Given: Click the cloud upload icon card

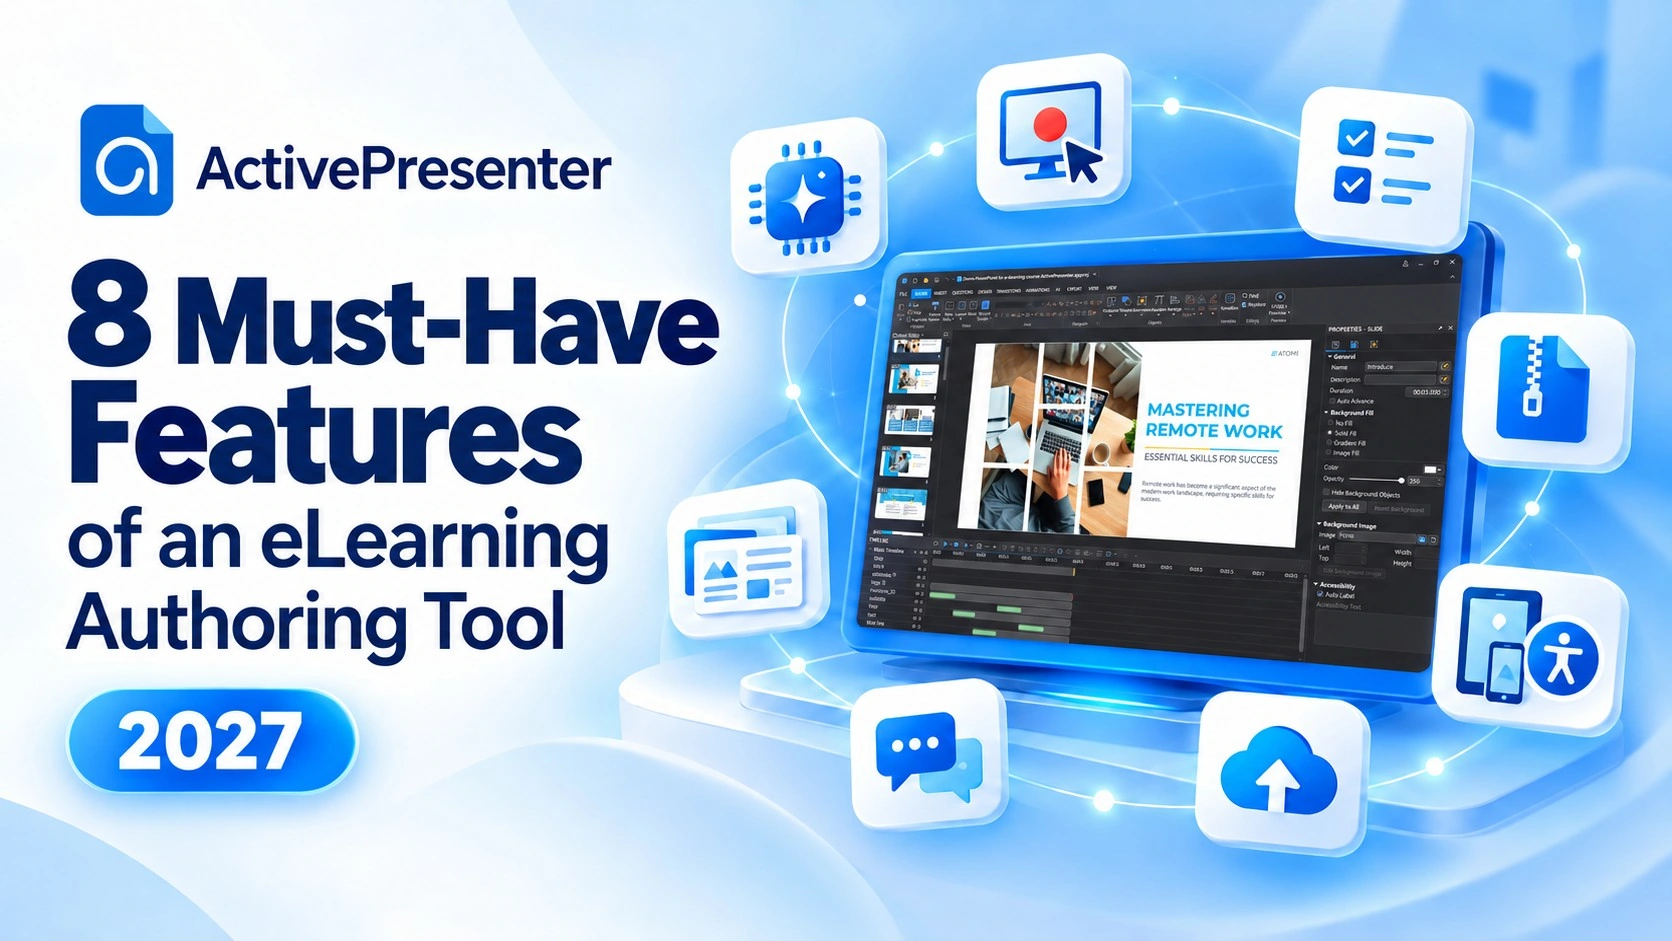Looking at the screenshot, I should (x=1280, y=774).
